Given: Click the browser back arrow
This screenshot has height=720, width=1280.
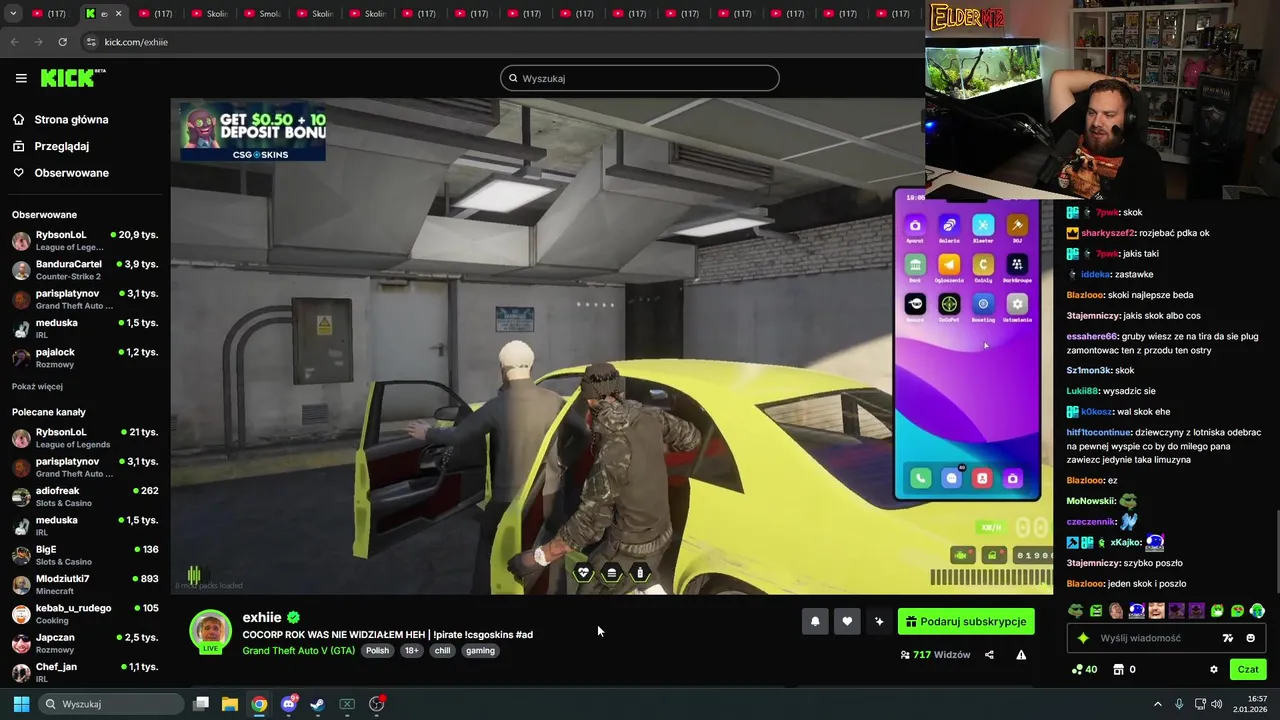Looking at the screenshot, I should point(15,42).
